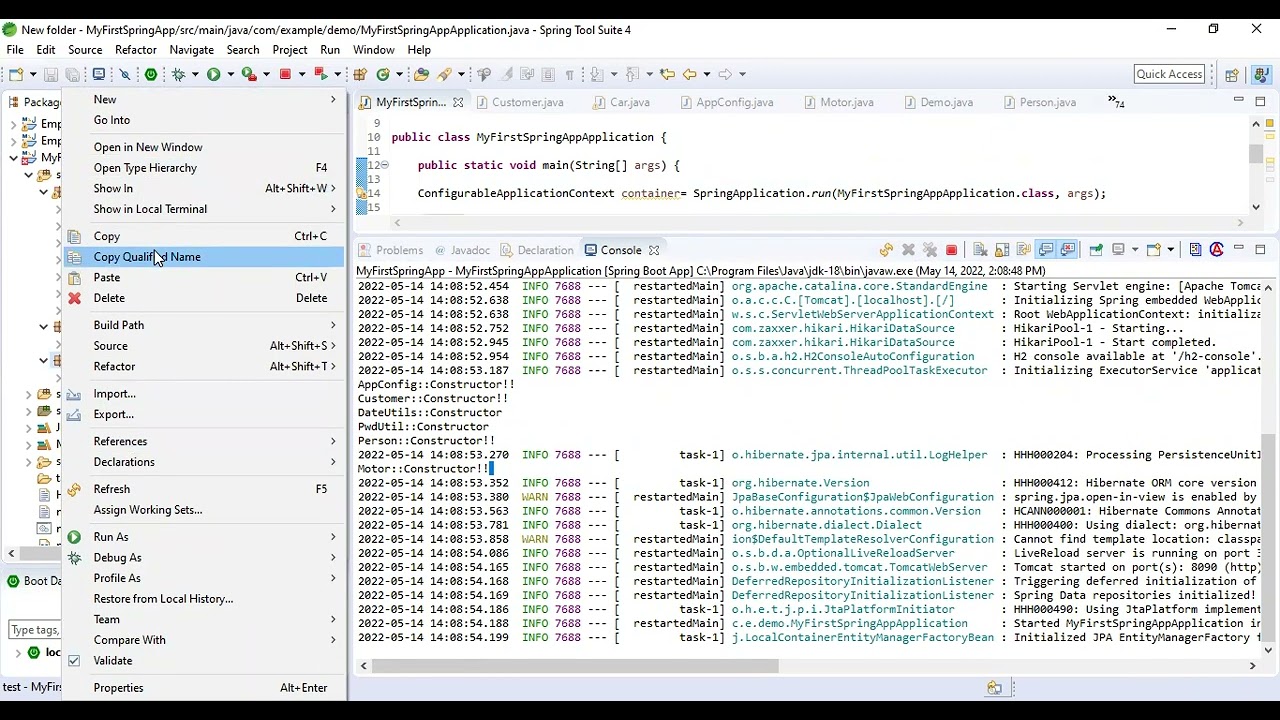Viewport: 1280px width, 720px height.
Task: Click the New Java Class toolbar icon
Action: click(383, 74)
